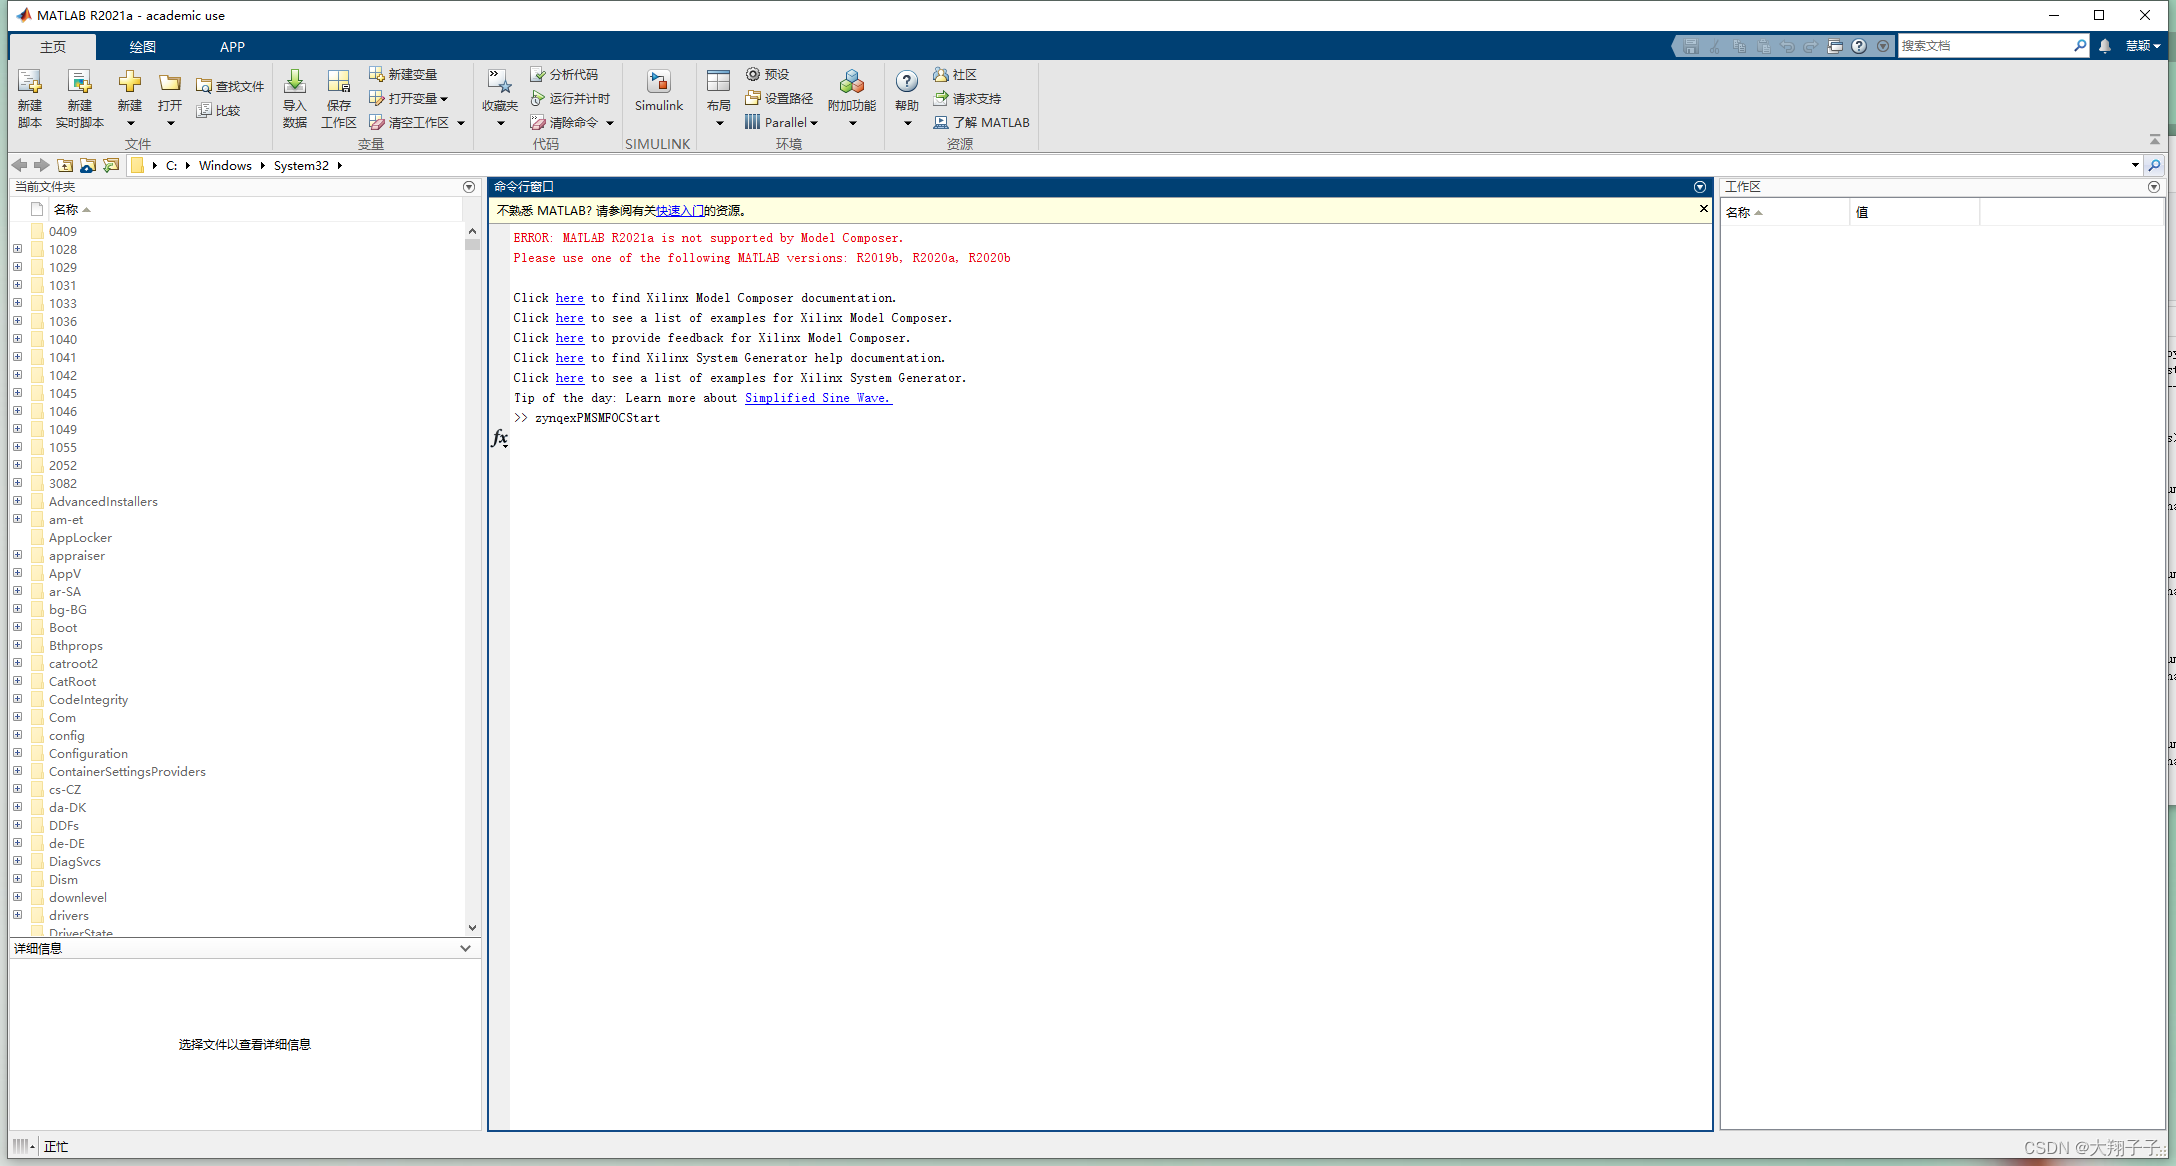Open the Preferences gear icon

click(x=753, y=74)
